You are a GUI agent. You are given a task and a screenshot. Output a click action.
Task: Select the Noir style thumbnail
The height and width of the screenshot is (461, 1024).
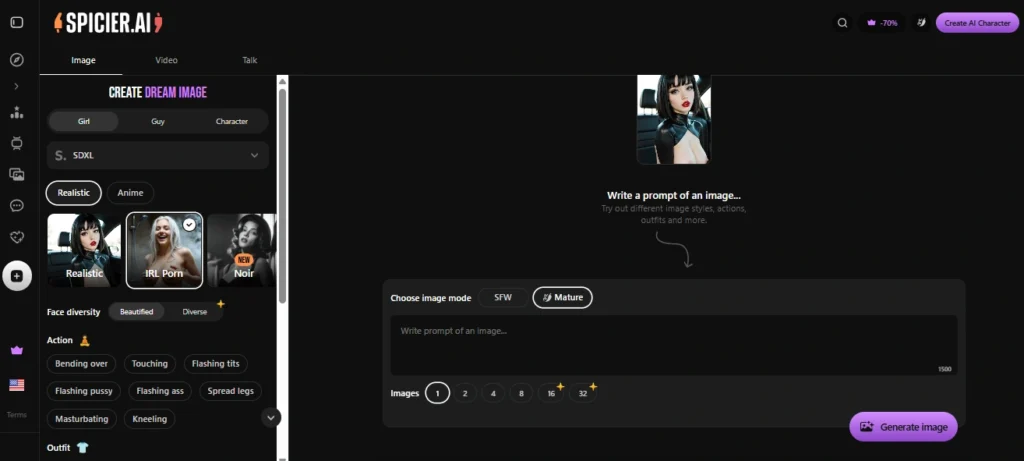(x=242, y=250)
